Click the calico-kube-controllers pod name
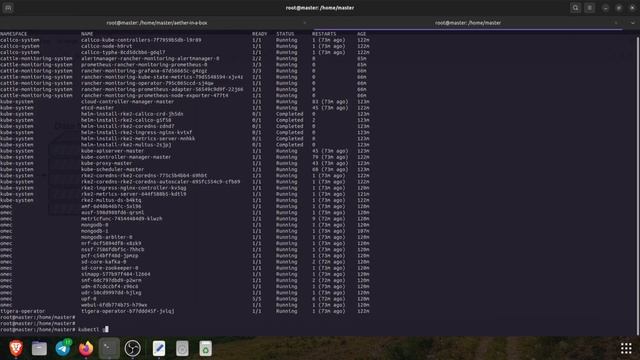This screenshot has height=360, width=640. [141, 40]
